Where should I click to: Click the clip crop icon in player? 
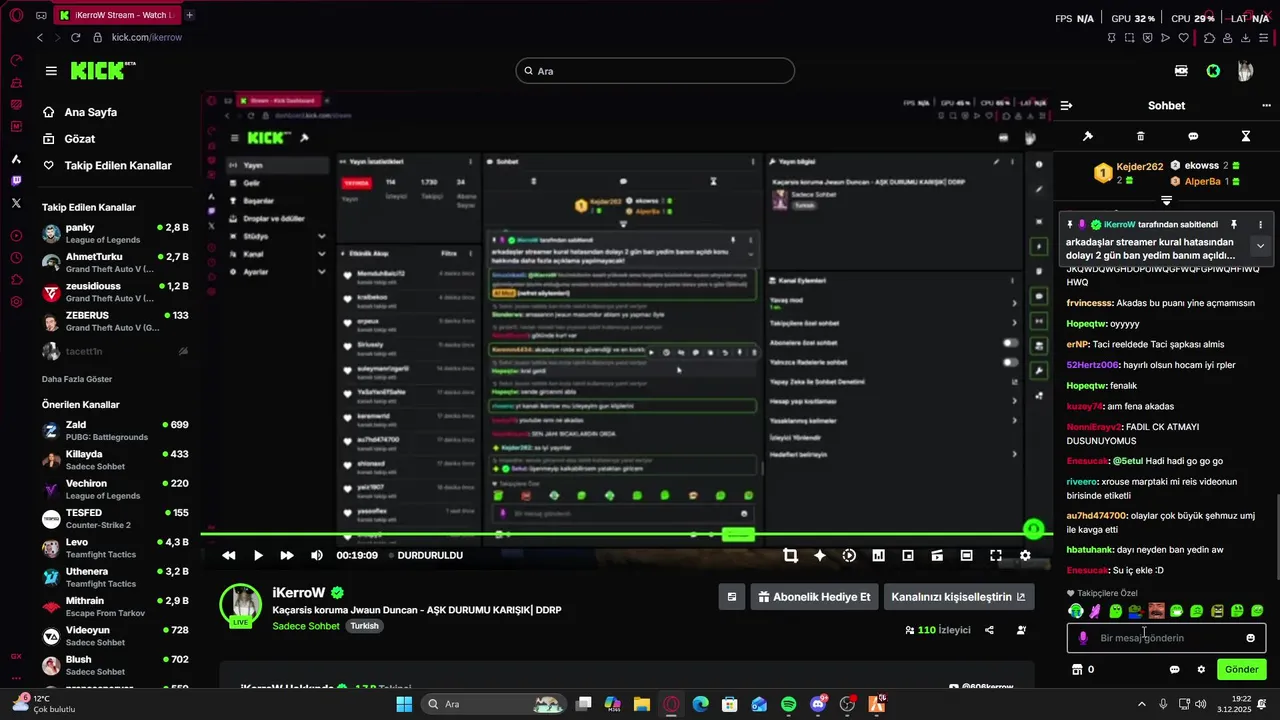click(790, 555)
